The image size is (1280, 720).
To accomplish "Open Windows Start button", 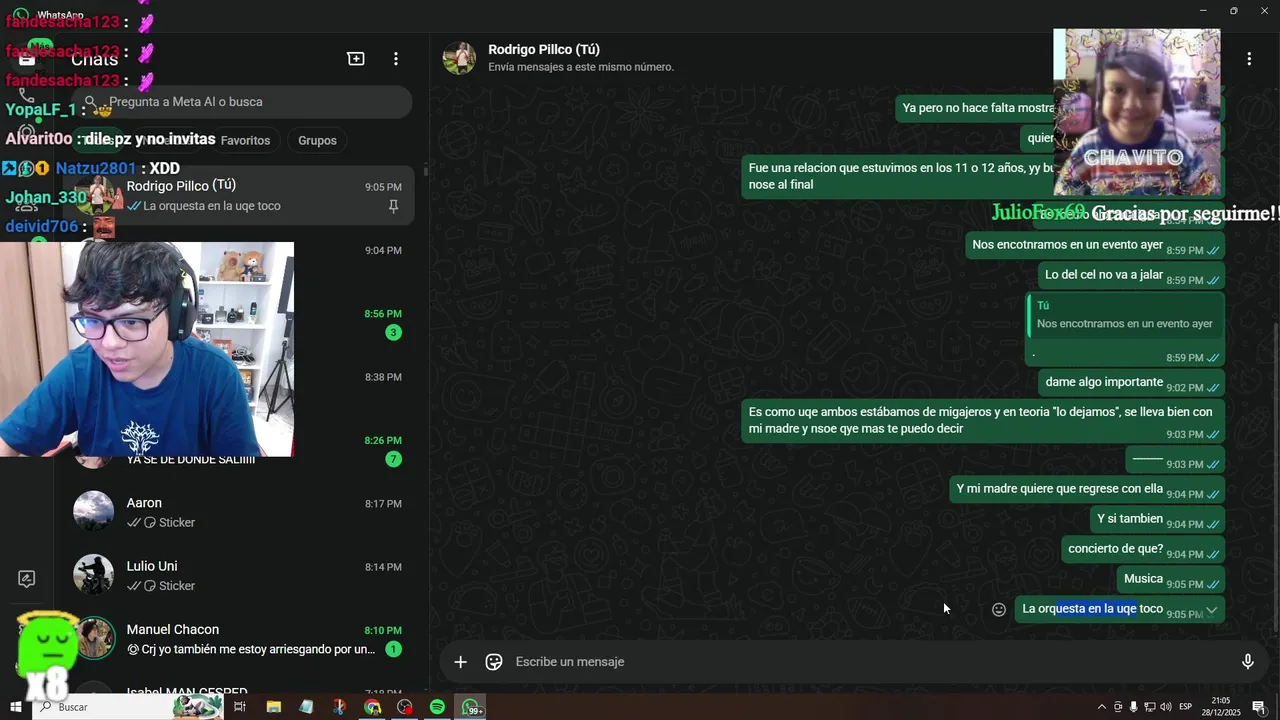I will coord(16,707).
